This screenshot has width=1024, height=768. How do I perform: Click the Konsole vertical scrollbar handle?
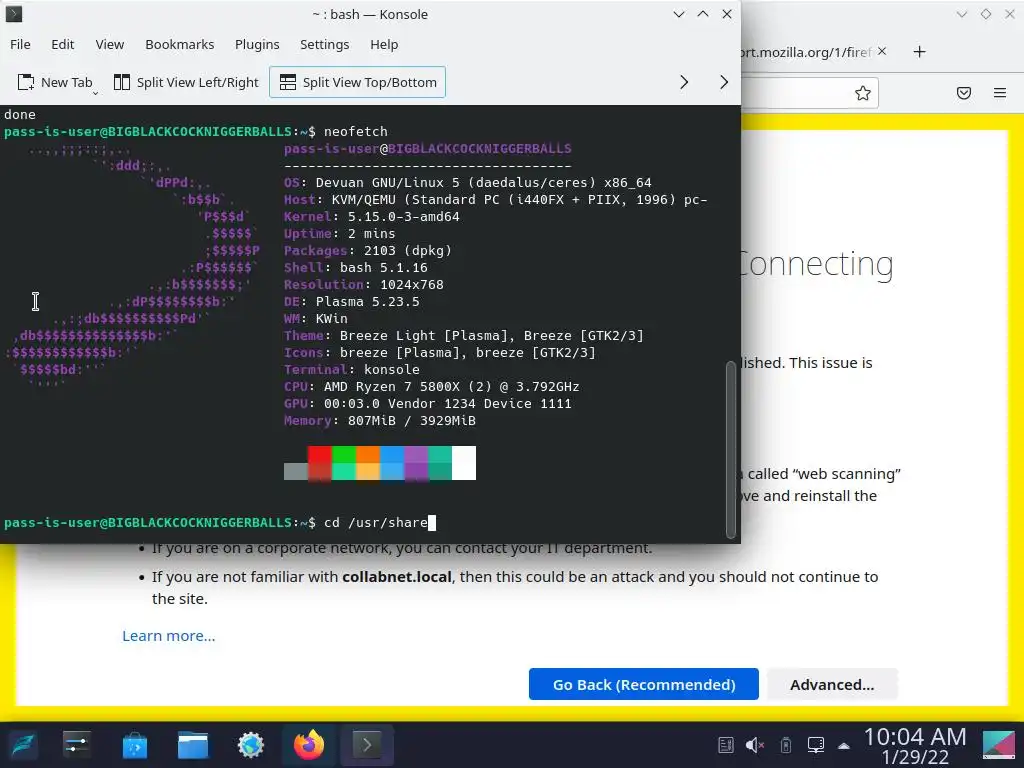(731, 449)
